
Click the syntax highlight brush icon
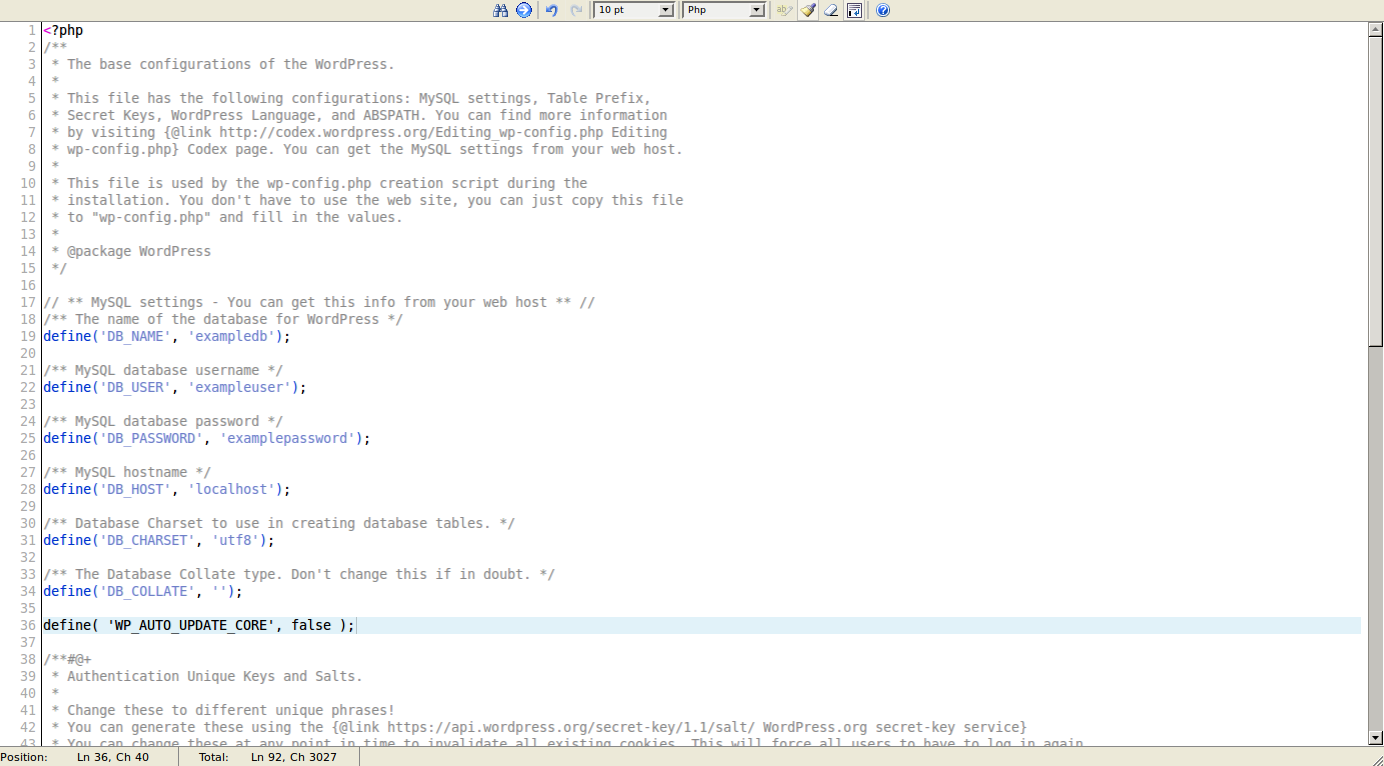808,10
